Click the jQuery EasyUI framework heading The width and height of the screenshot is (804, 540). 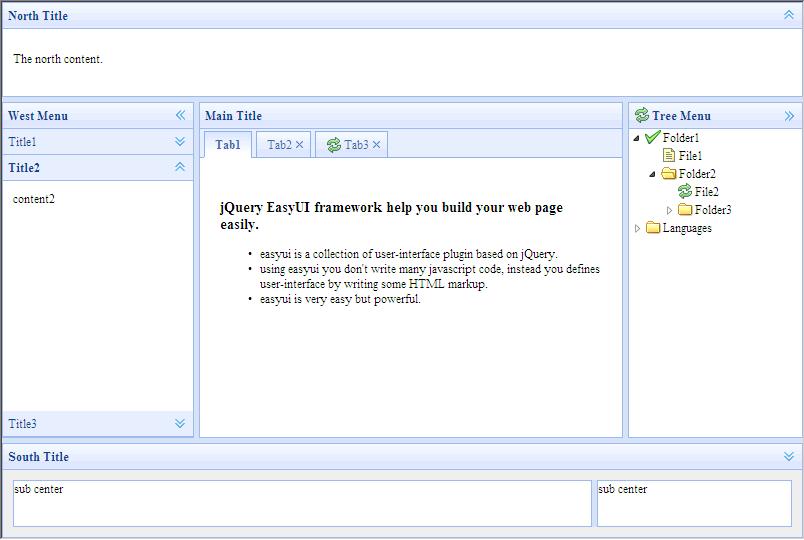[392, 216]
